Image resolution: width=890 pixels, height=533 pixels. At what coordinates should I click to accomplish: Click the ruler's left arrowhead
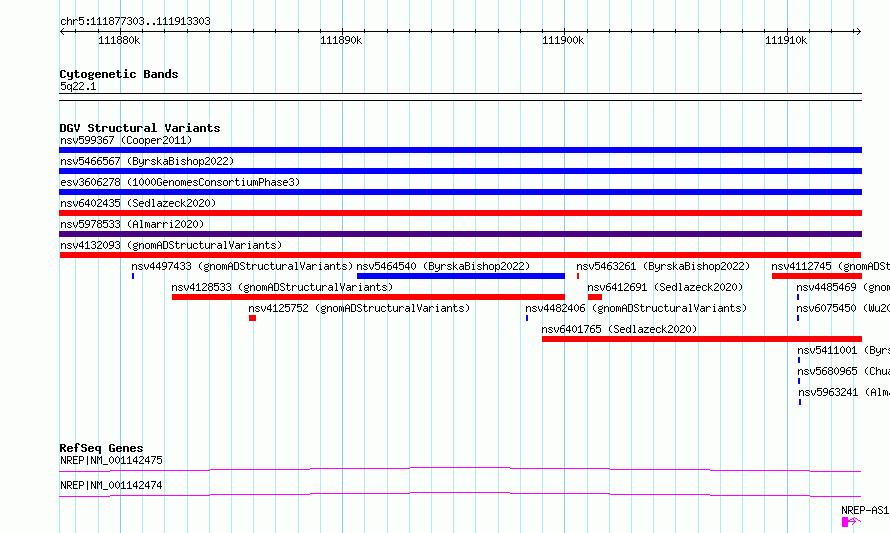coord(62,32)
